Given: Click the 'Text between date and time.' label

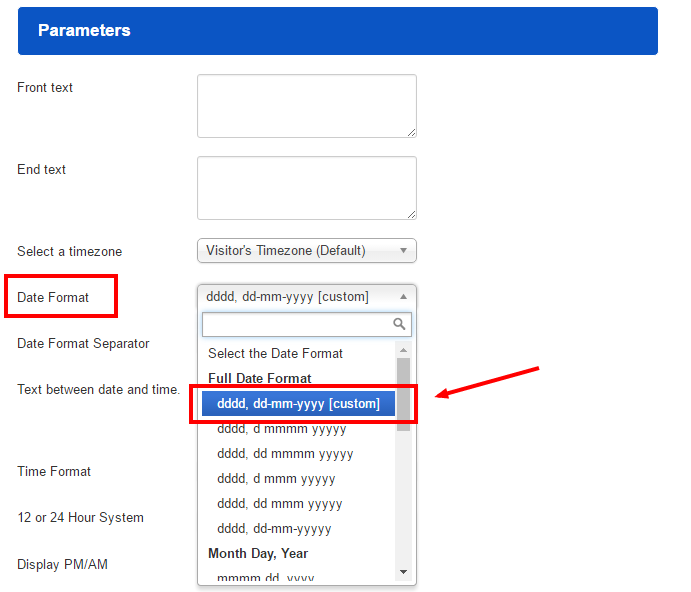Looking at the screenshot, I should click(99, 390).
